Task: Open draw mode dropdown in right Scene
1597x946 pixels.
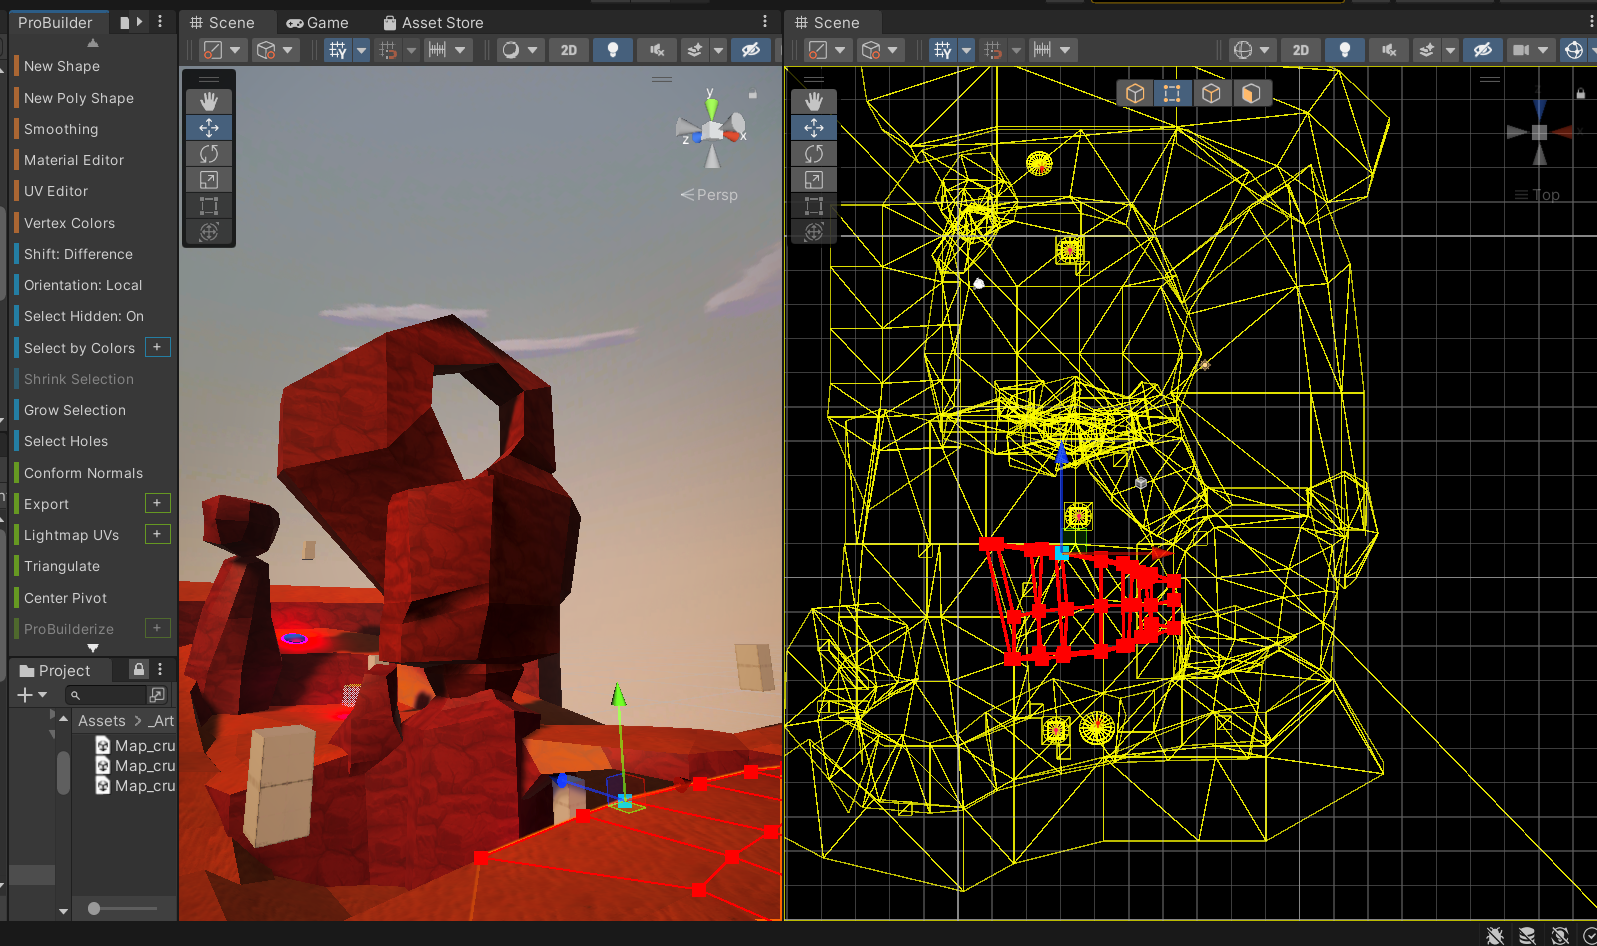Action: click(1252, 50)
